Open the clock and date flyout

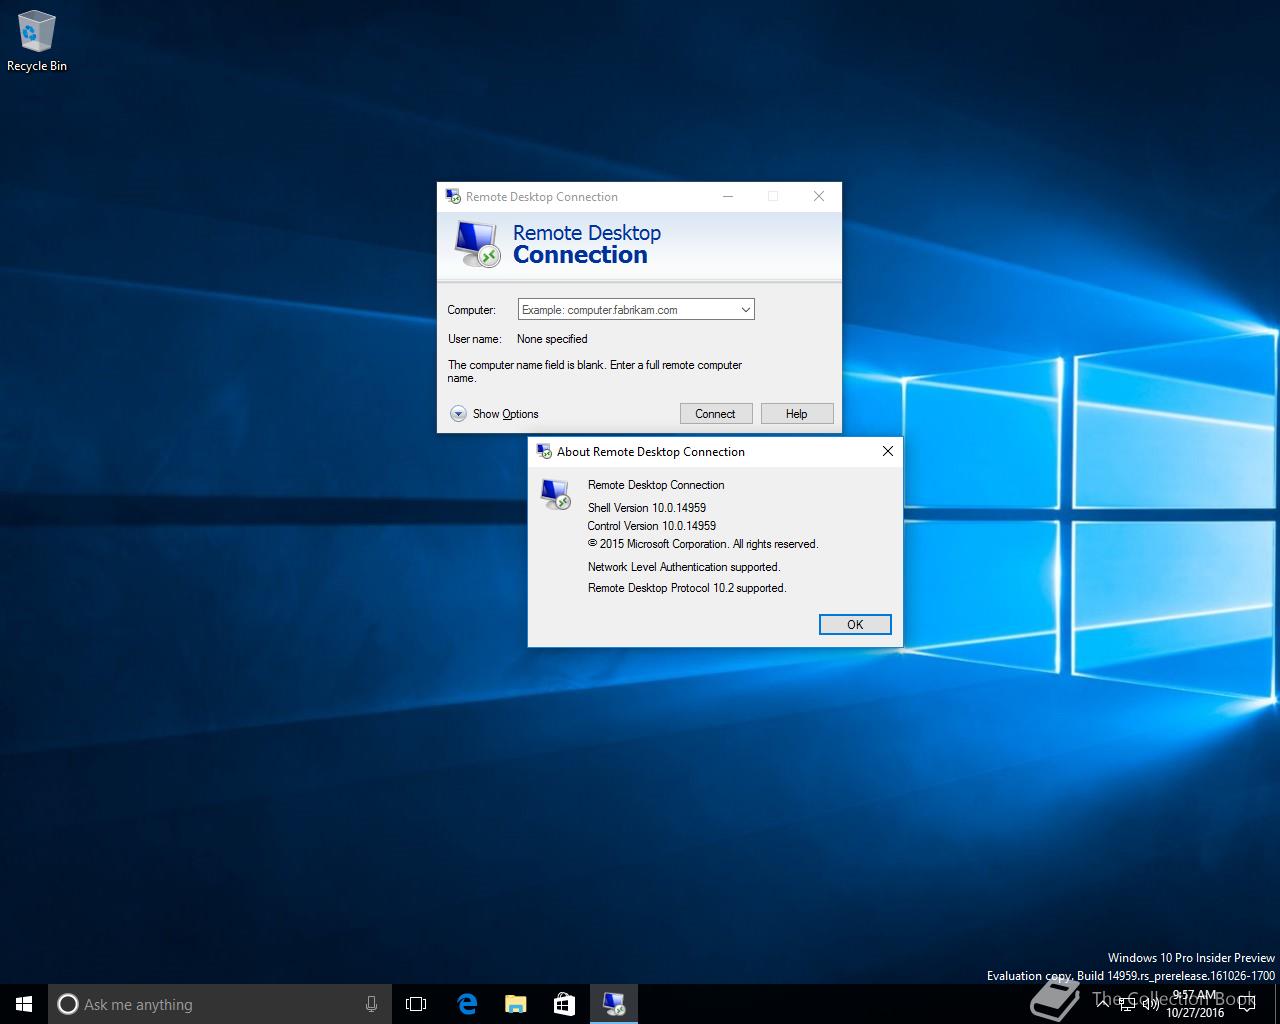(x=1196, y=1004)
